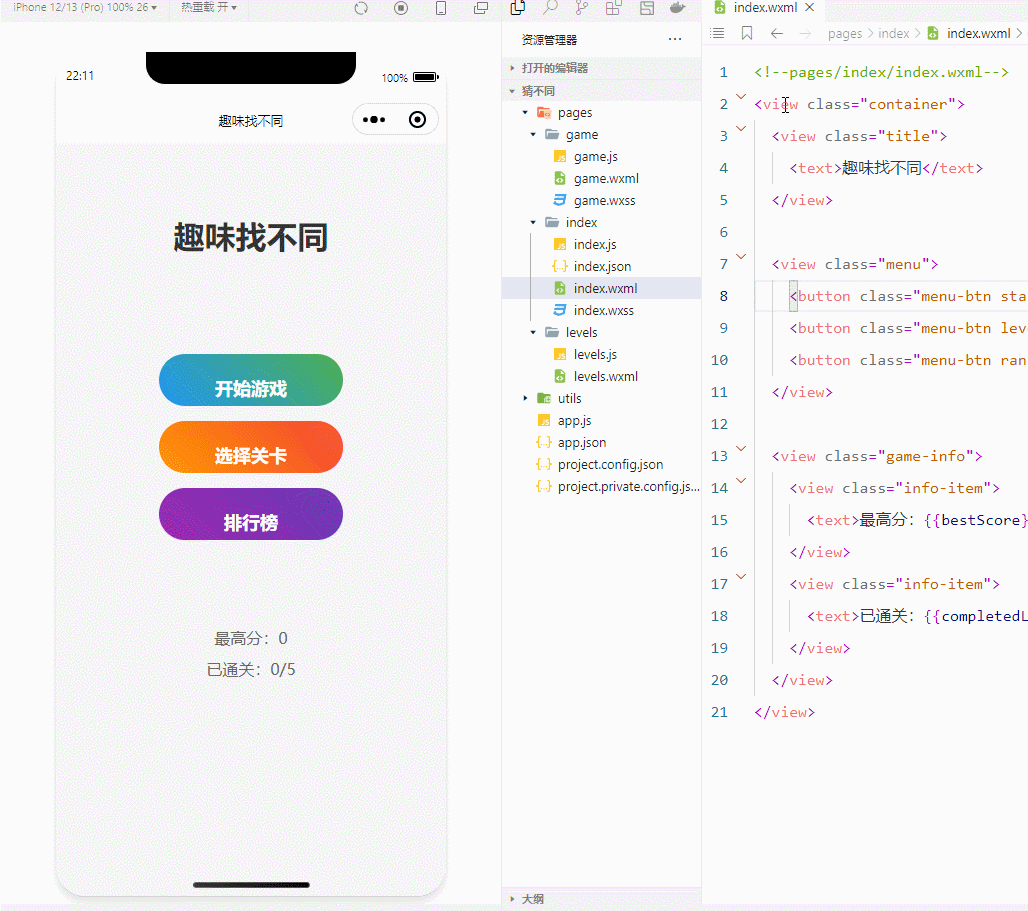Click the simulator capsule close circle button
This screenshot has height=911, width=1028.
coord(417,120)
